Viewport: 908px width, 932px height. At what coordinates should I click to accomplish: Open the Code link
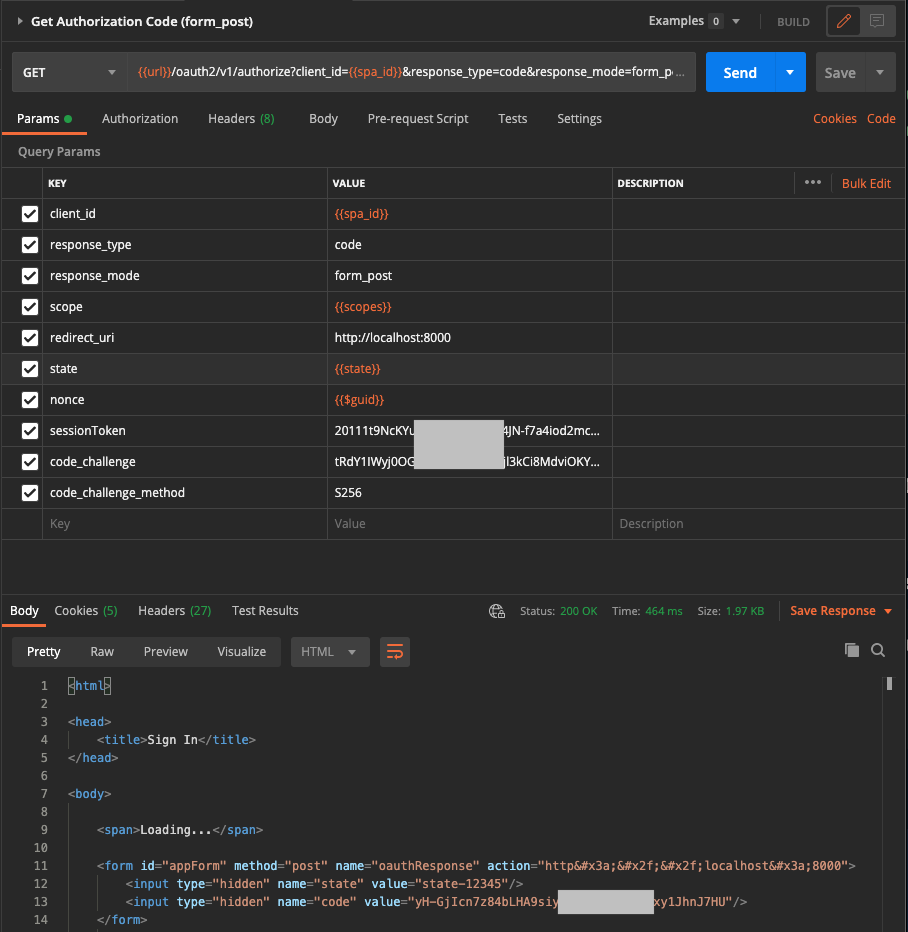click(x=881, y=119)
